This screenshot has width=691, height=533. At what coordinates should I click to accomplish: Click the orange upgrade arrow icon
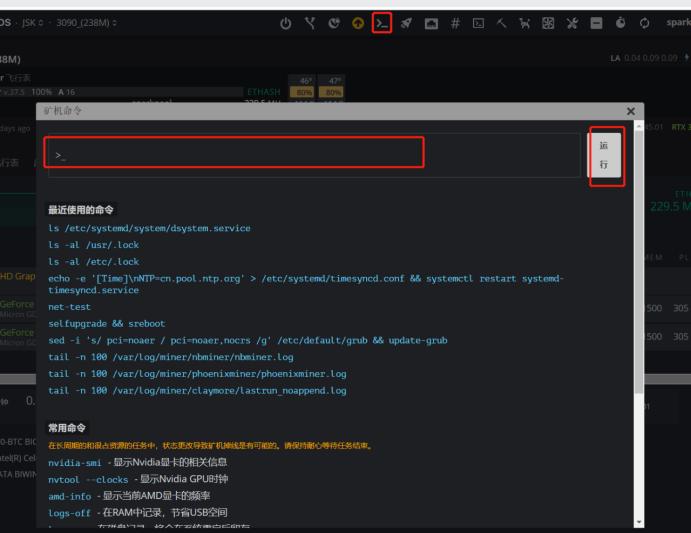[358, 23]
